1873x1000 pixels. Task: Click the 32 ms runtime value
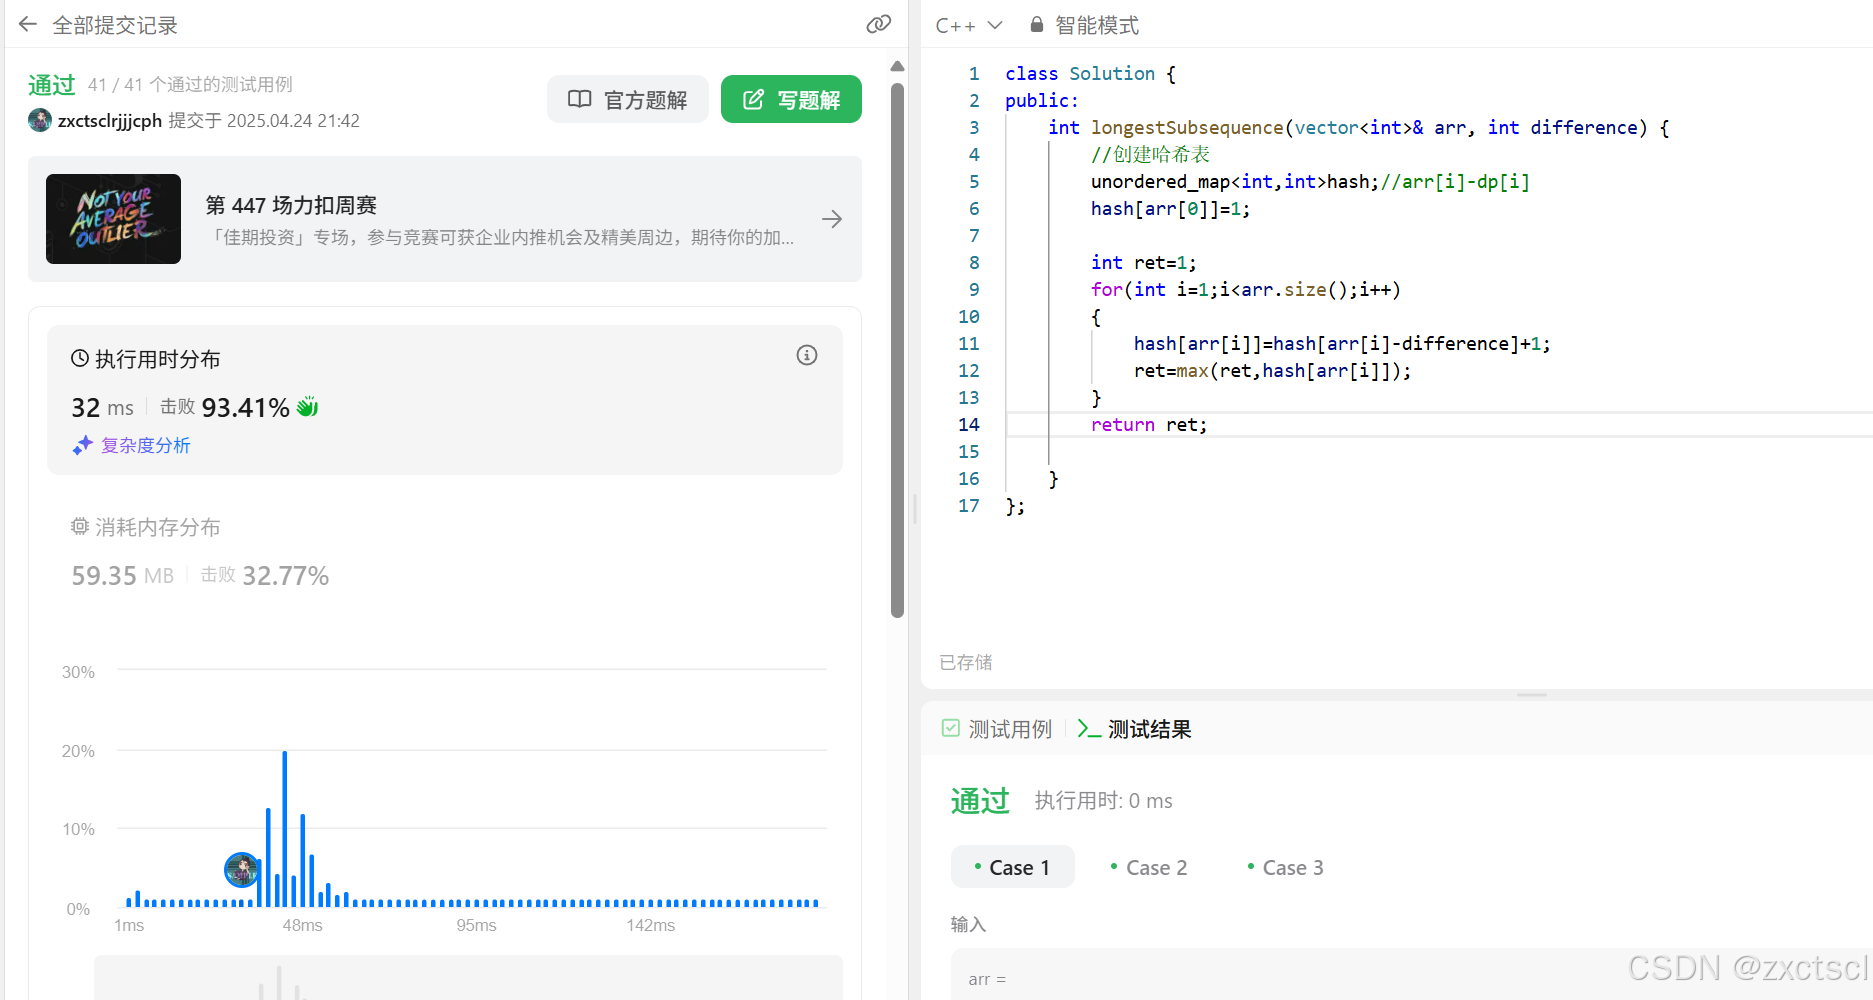102,408
